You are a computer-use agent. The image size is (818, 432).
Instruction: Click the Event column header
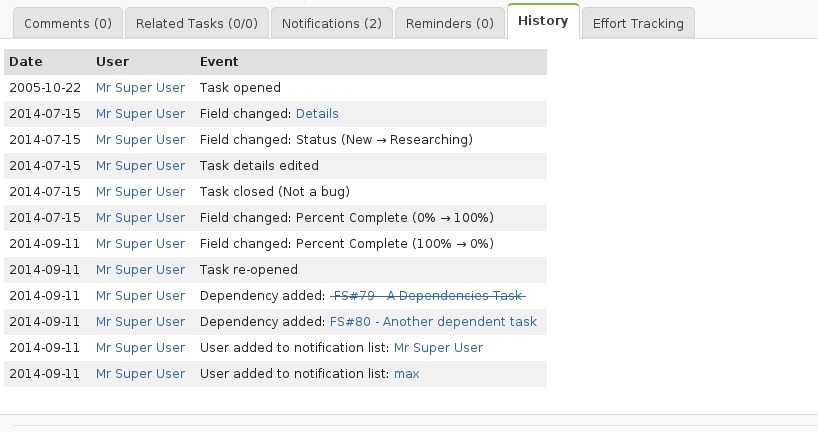(219, 62)
